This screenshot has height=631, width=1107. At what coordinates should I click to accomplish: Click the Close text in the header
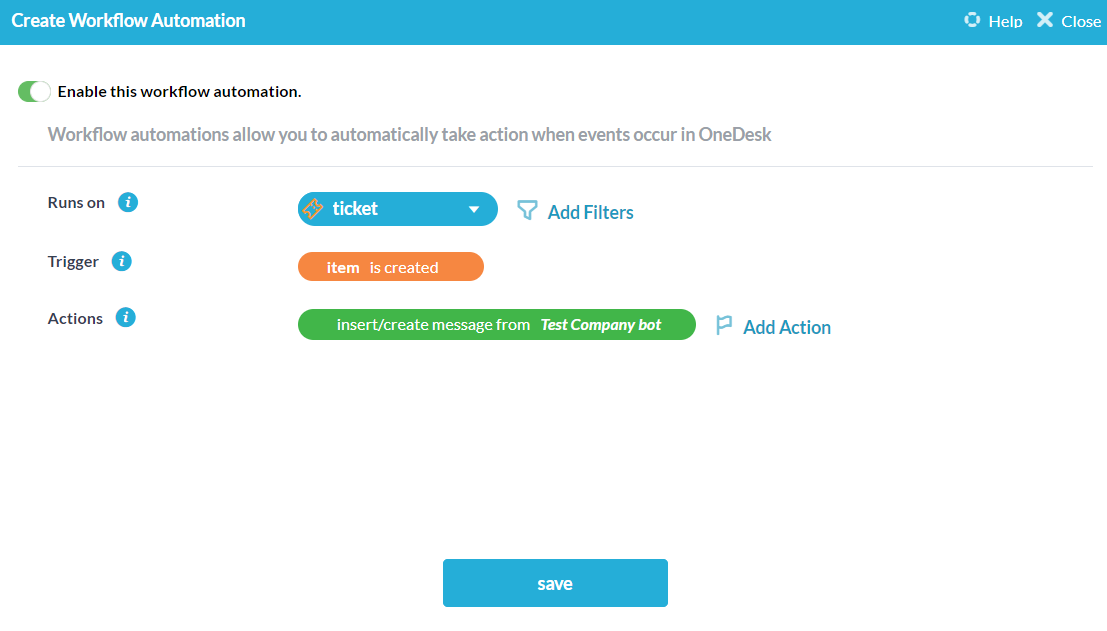tap(1081, 21)
